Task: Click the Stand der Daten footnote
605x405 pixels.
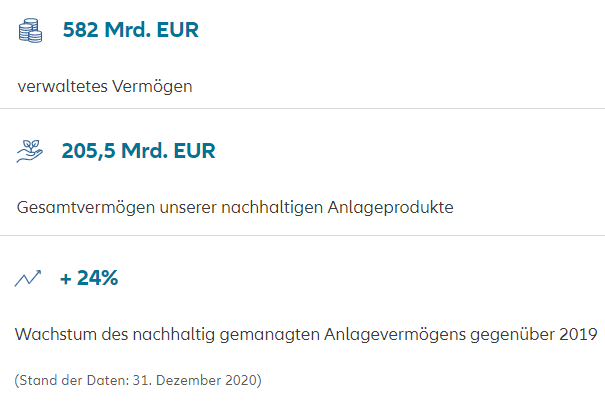Action: [x=138, y=380]
